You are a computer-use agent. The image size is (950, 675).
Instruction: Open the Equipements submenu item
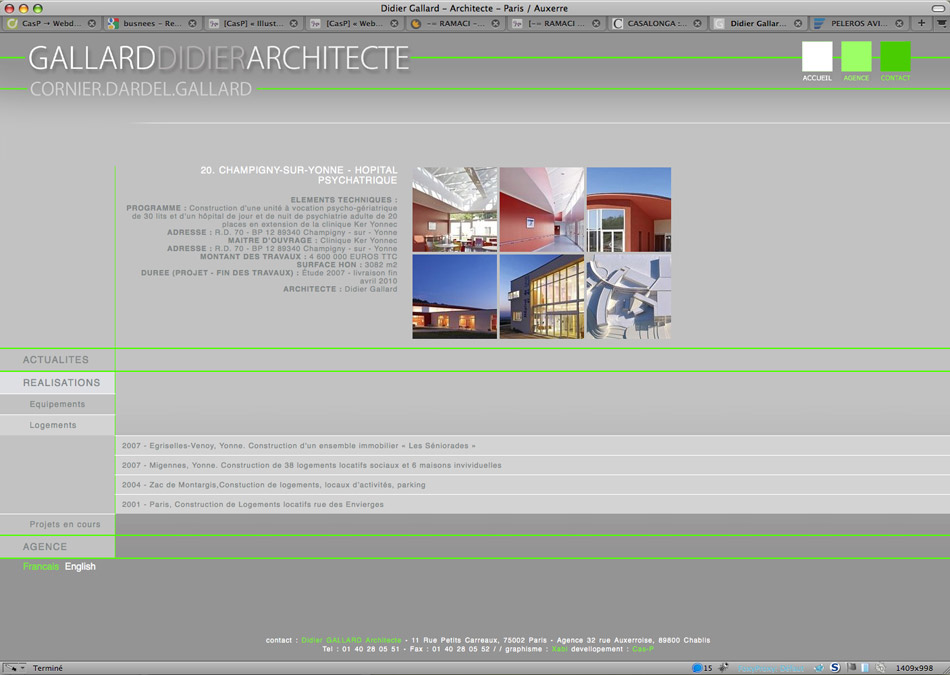point(57,405)
